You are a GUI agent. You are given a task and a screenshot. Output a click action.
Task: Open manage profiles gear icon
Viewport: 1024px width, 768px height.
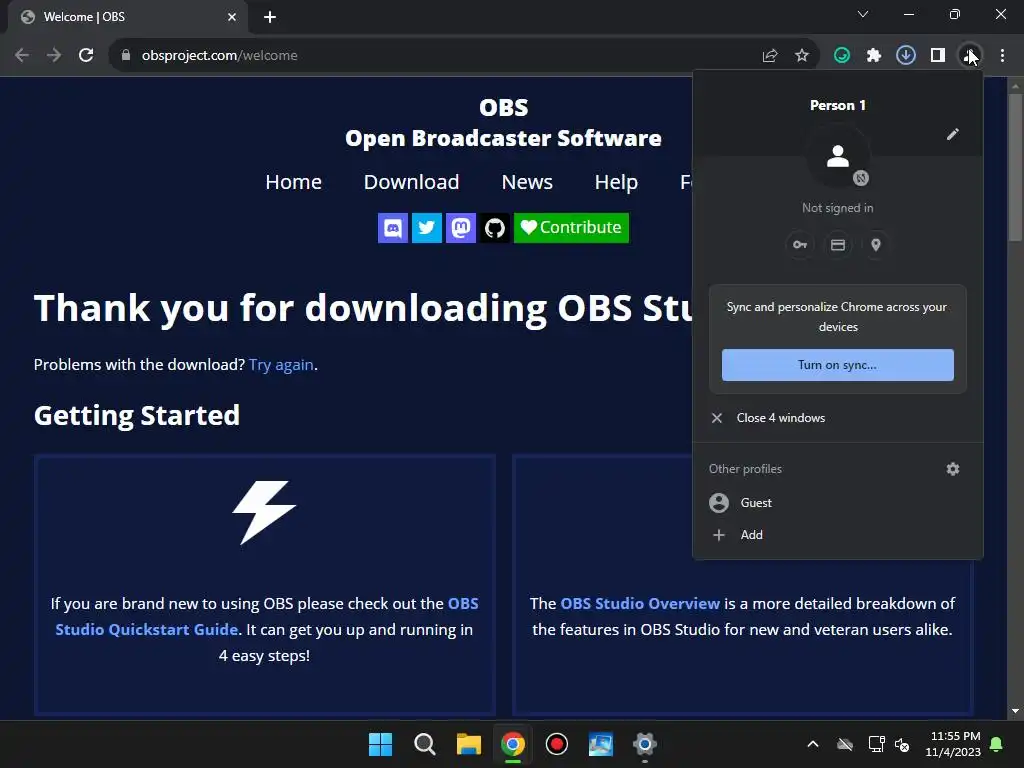pyautogui.click(x=953, y=469)
